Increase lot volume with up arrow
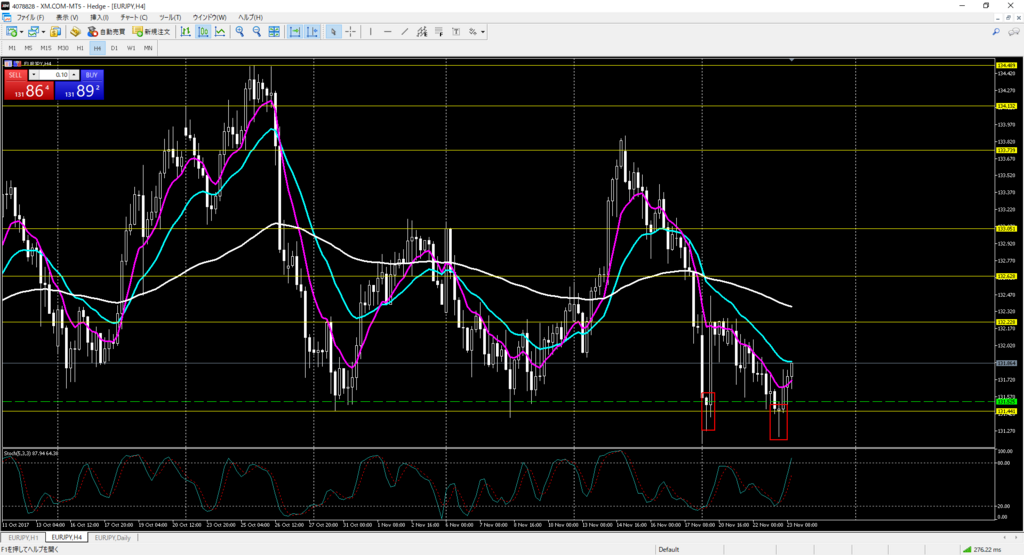 (x=74, y=75)
